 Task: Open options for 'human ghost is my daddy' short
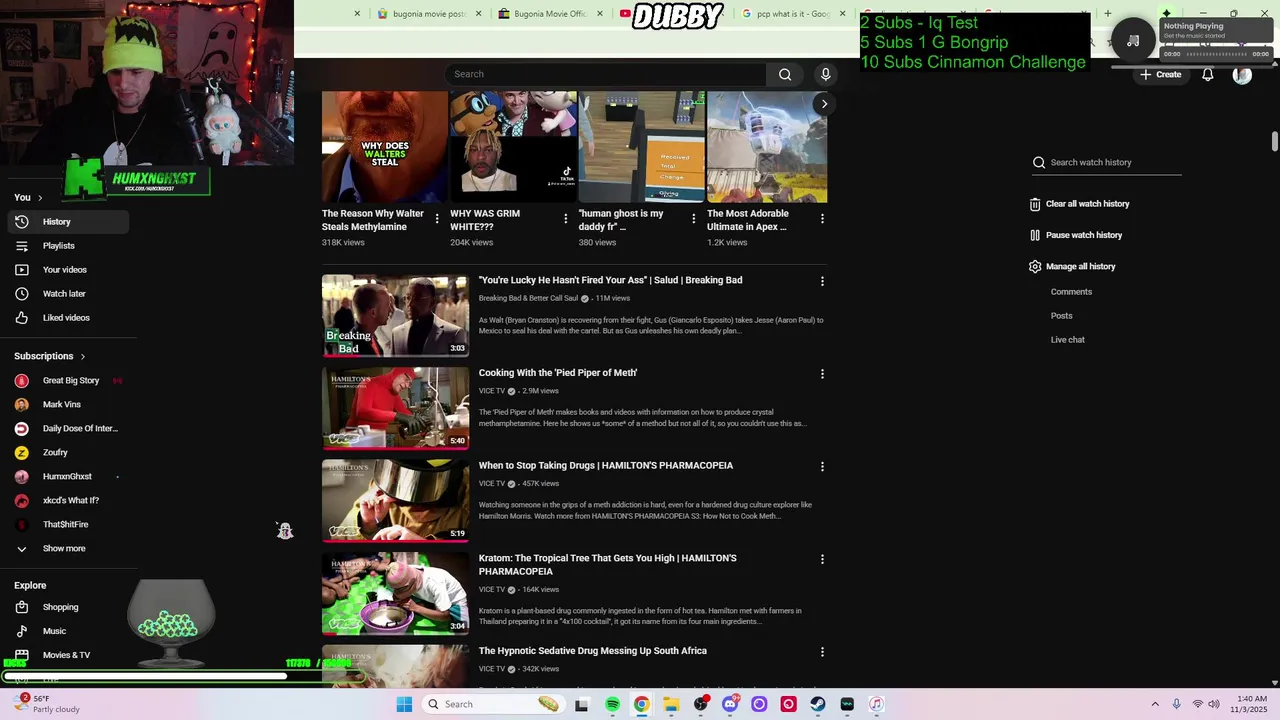click(x=694, y=218)
